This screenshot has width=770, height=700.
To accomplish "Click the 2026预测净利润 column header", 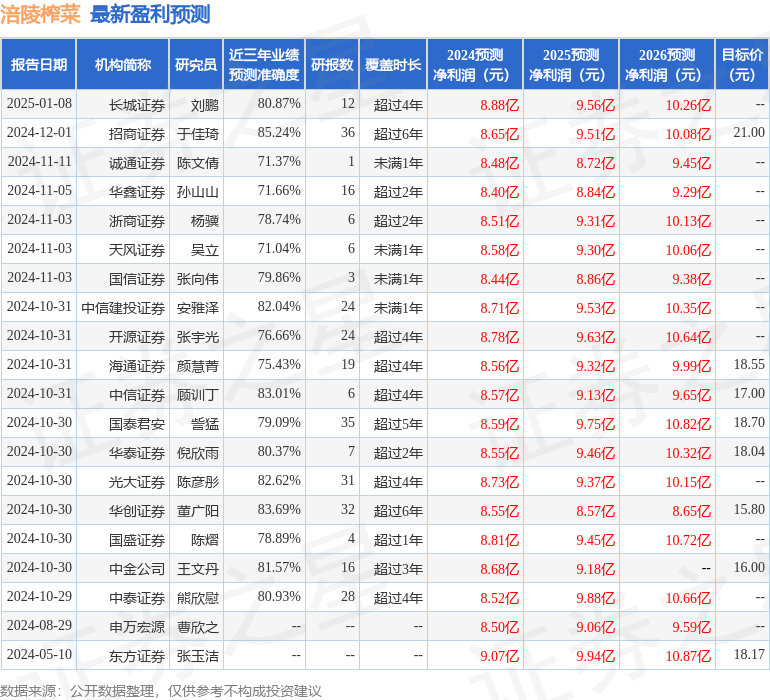I will tap(667, 64).
